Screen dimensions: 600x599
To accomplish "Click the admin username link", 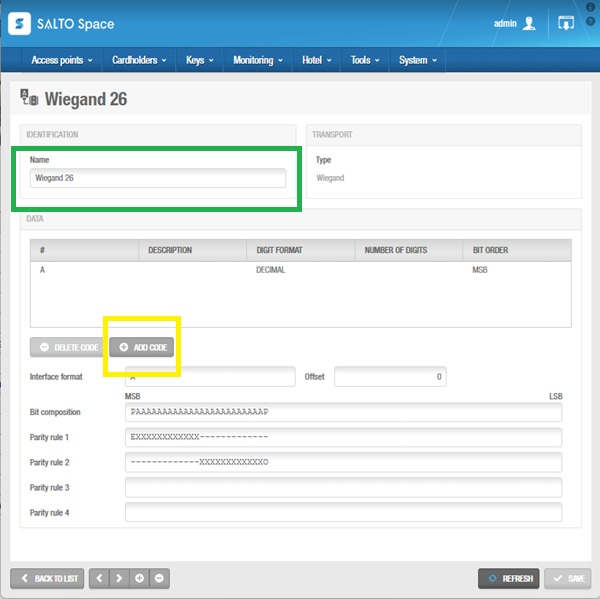I will point(505,23).
